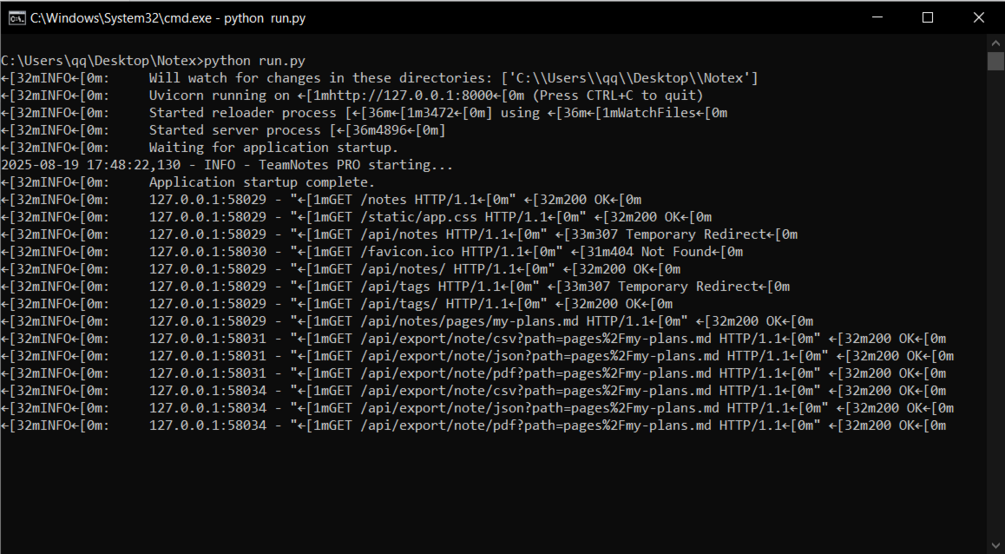Click the 'Application startup complete' line
The image size is (1005, 554).
(188, 182)
